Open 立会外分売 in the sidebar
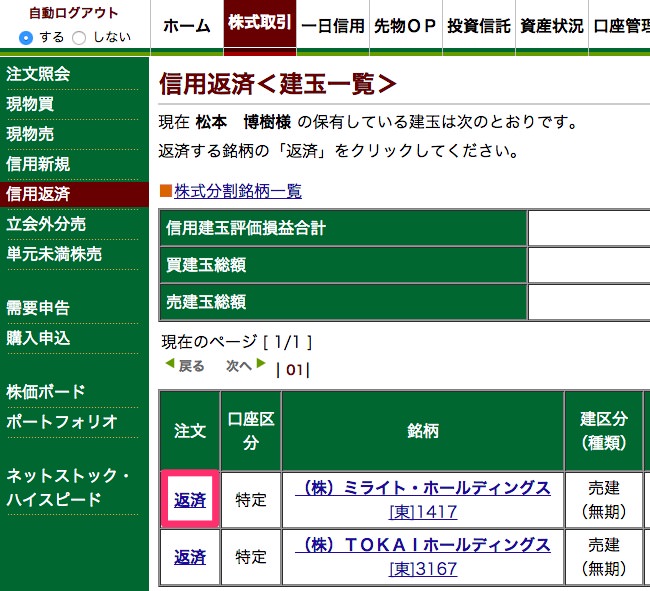The image size is (650, 591). click(x=46, y=224)
